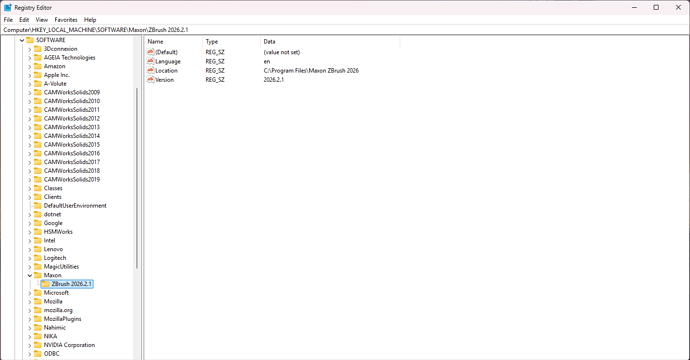Screen dimensions: 690x360
Task: Click the Logitech folder icon
Action: point(38,258)
